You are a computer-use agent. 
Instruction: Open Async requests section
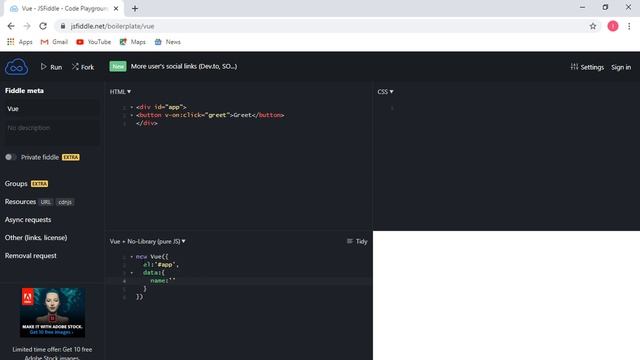tap(28, 220)
